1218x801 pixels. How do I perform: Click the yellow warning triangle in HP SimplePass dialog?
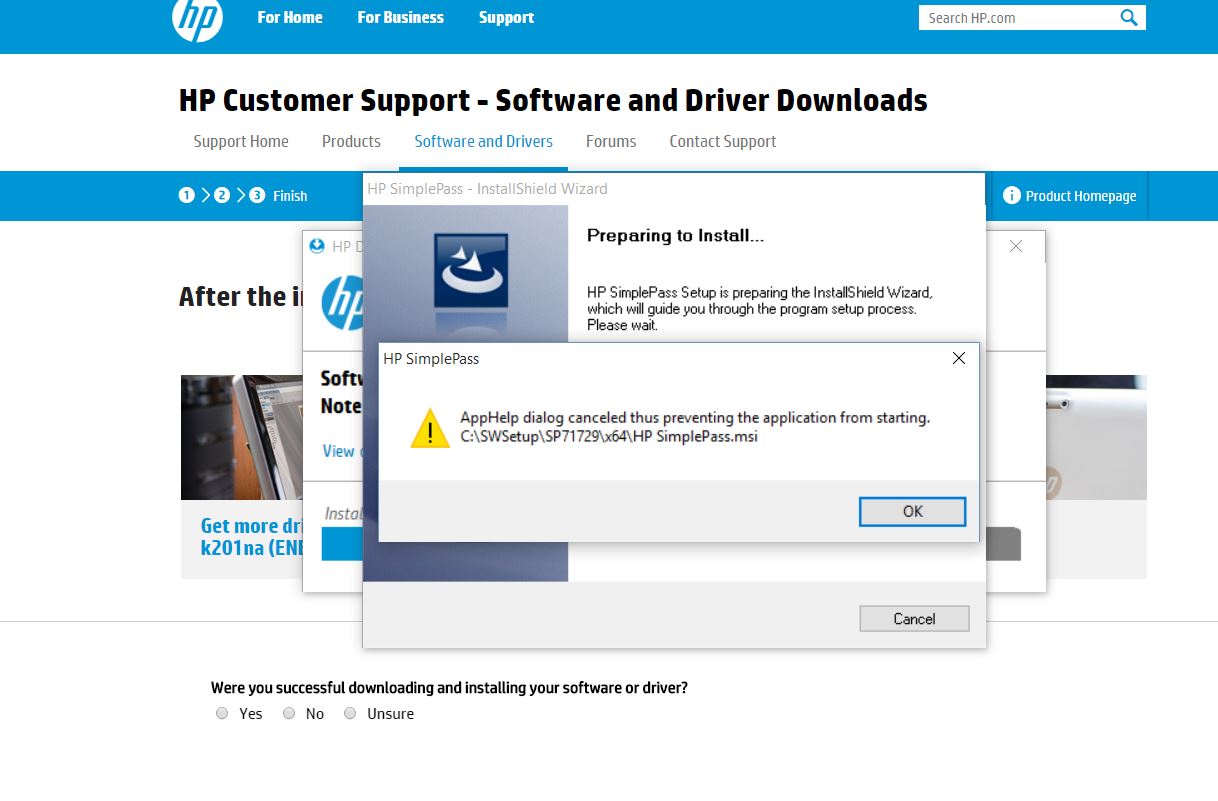[430, 427]
